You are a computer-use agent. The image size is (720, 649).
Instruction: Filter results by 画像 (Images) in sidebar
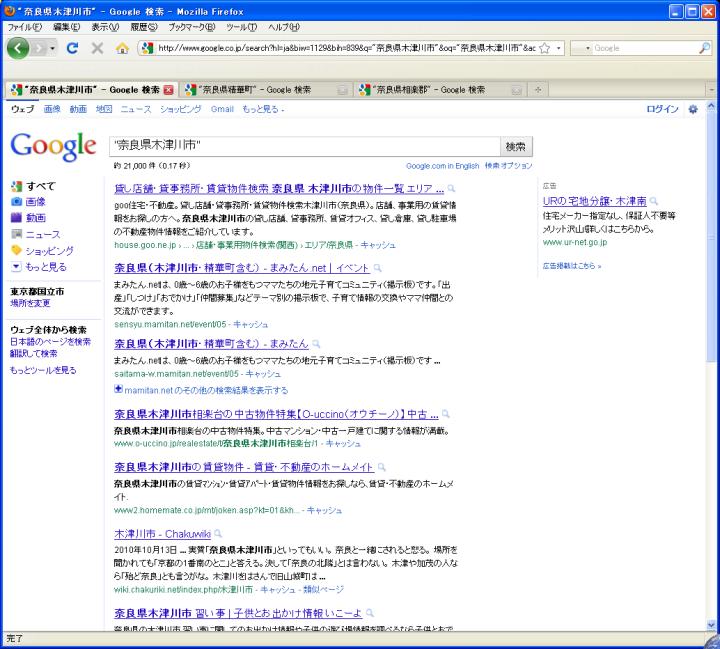click(34, 202)
